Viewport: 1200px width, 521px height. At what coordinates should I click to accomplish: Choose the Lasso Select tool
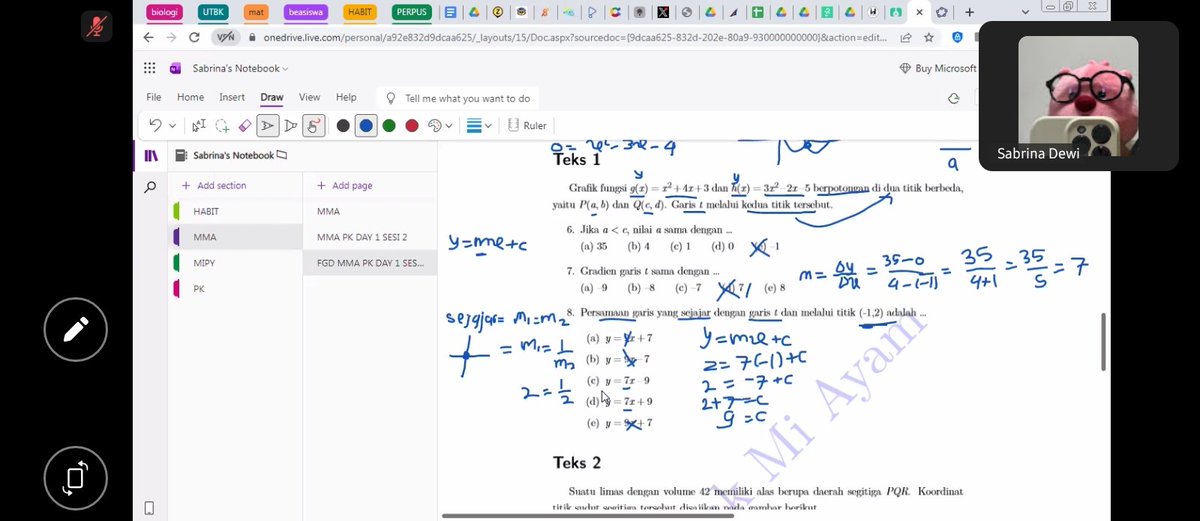[x=222, y=125]
